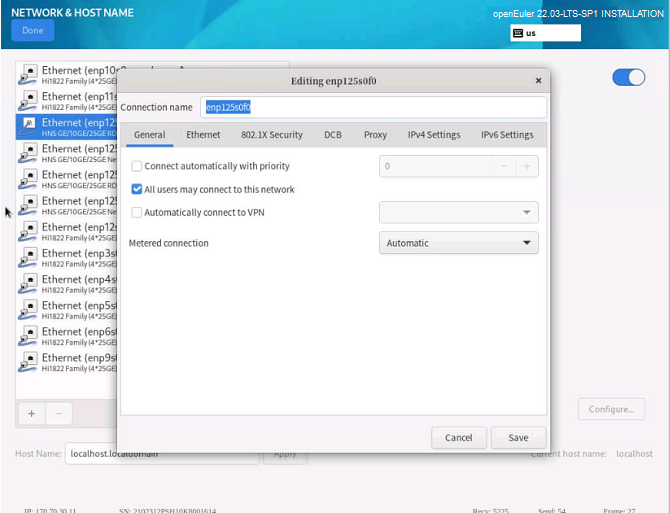Click the enp4s Ethernet adapter icon
670x513 pixels.
pyautogui.click(x=29, y=284)
